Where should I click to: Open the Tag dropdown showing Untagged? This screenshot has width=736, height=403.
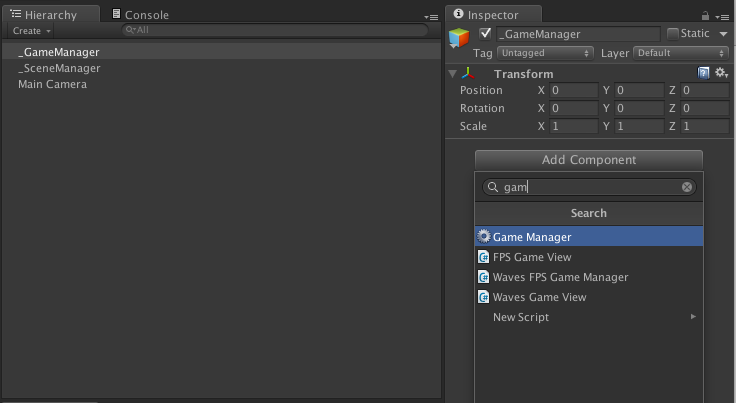coord(545,53)
